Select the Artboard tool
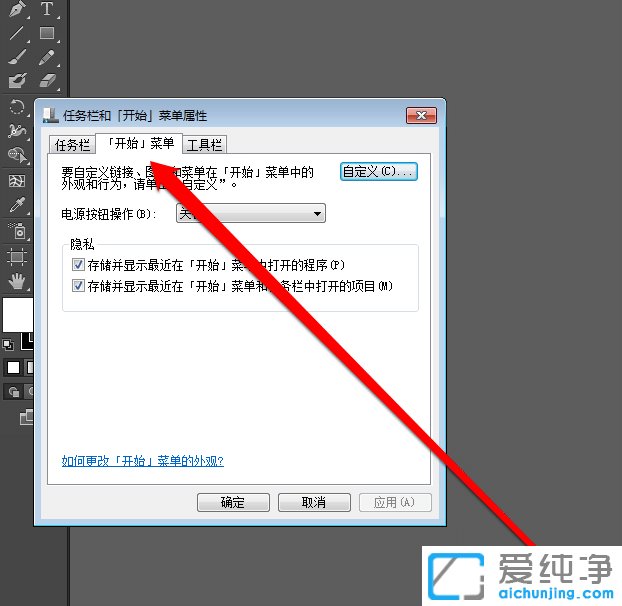Image resolution: width=622 pixels, height=606 pixels. click(x=17, y=256)
